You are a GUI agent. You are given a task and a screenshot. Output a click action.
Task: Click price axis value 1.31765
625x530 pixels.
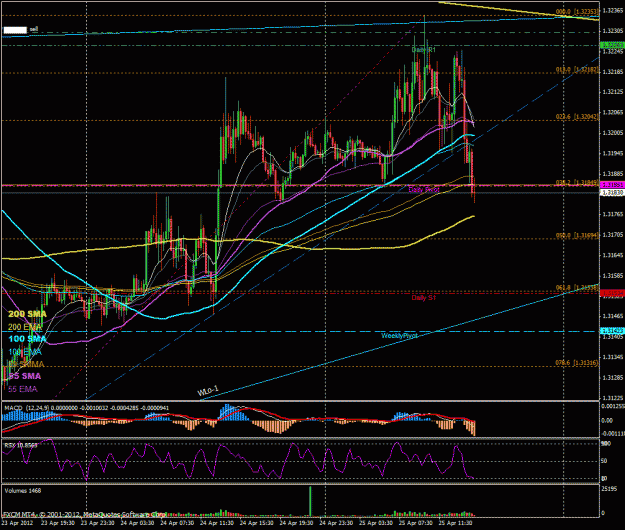(x=613, y=214)
